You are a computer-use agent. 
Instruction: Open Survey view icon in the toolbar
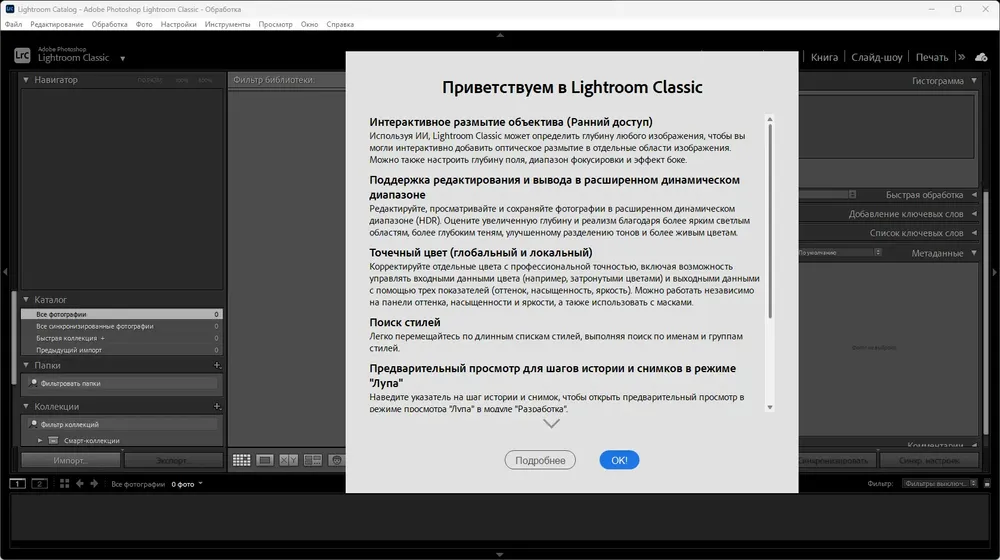[313, 460]
